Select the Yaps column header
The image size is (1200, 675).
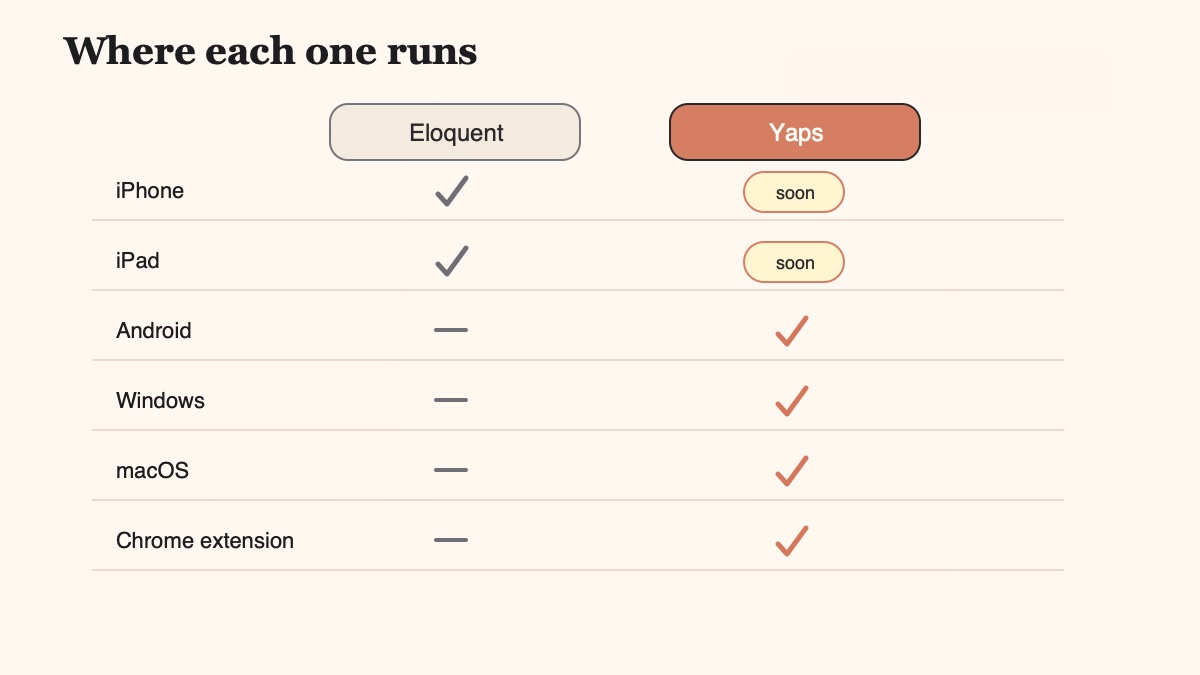point(795,132)
